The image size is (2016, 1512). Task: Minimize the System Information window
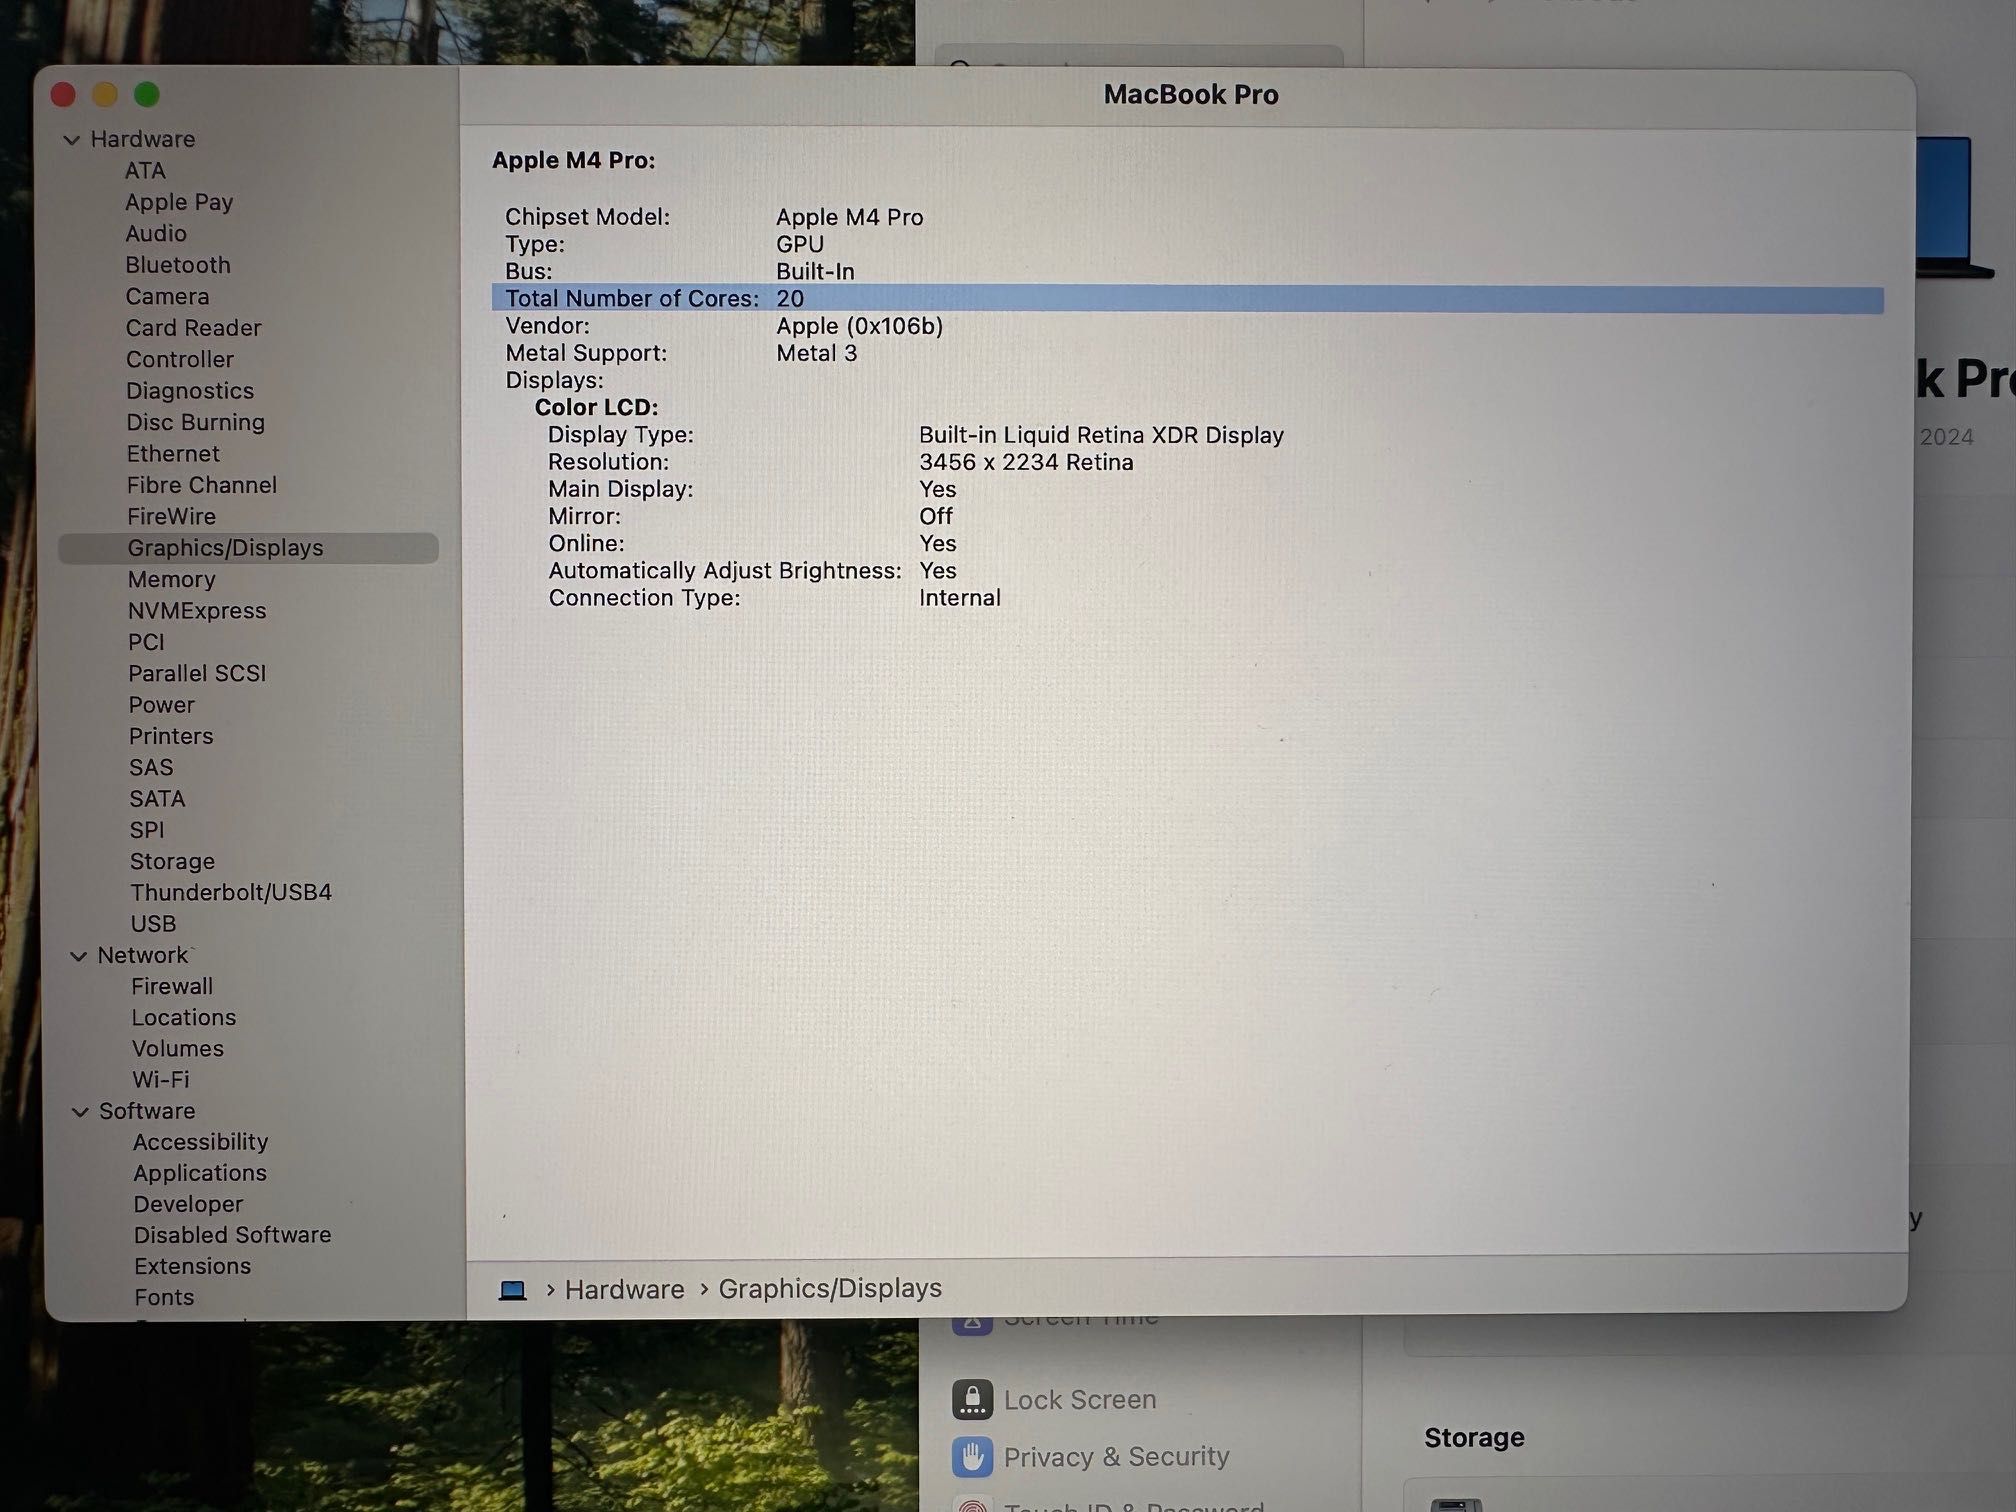click(x=105, y=94)
